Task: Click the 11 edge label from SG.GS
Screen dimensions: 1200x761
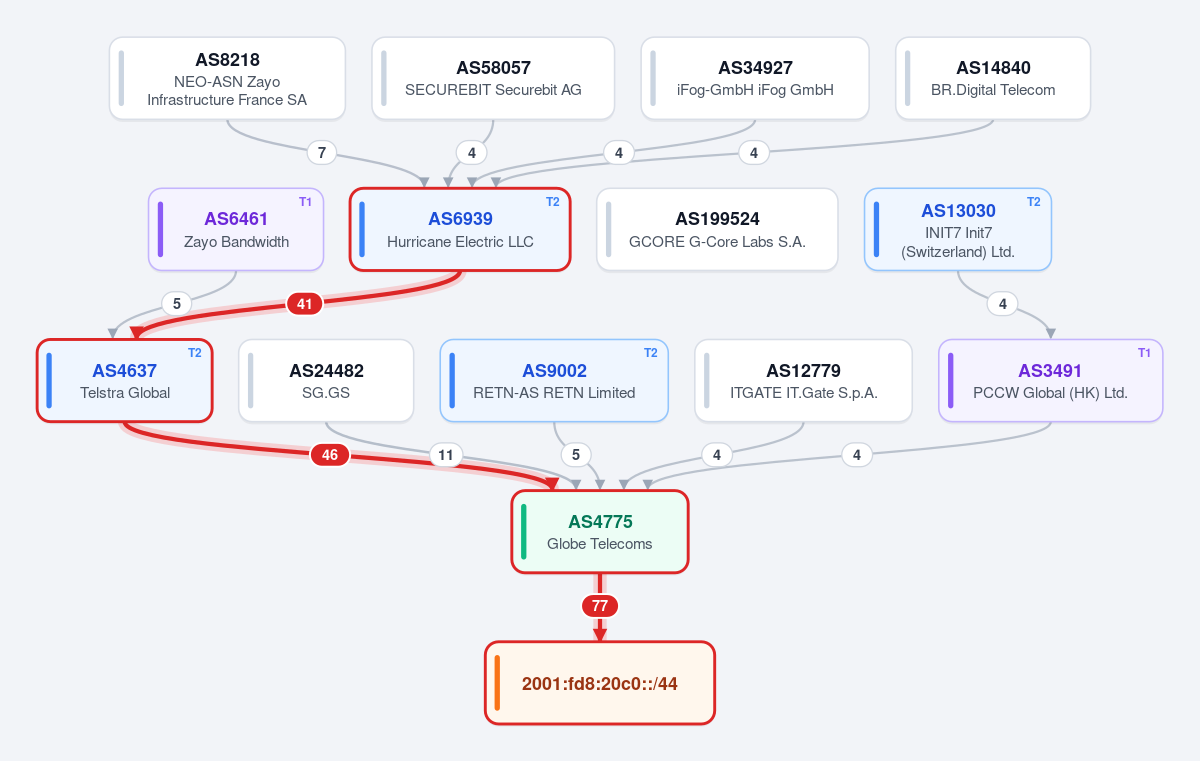Action: [x=446, y=456]
